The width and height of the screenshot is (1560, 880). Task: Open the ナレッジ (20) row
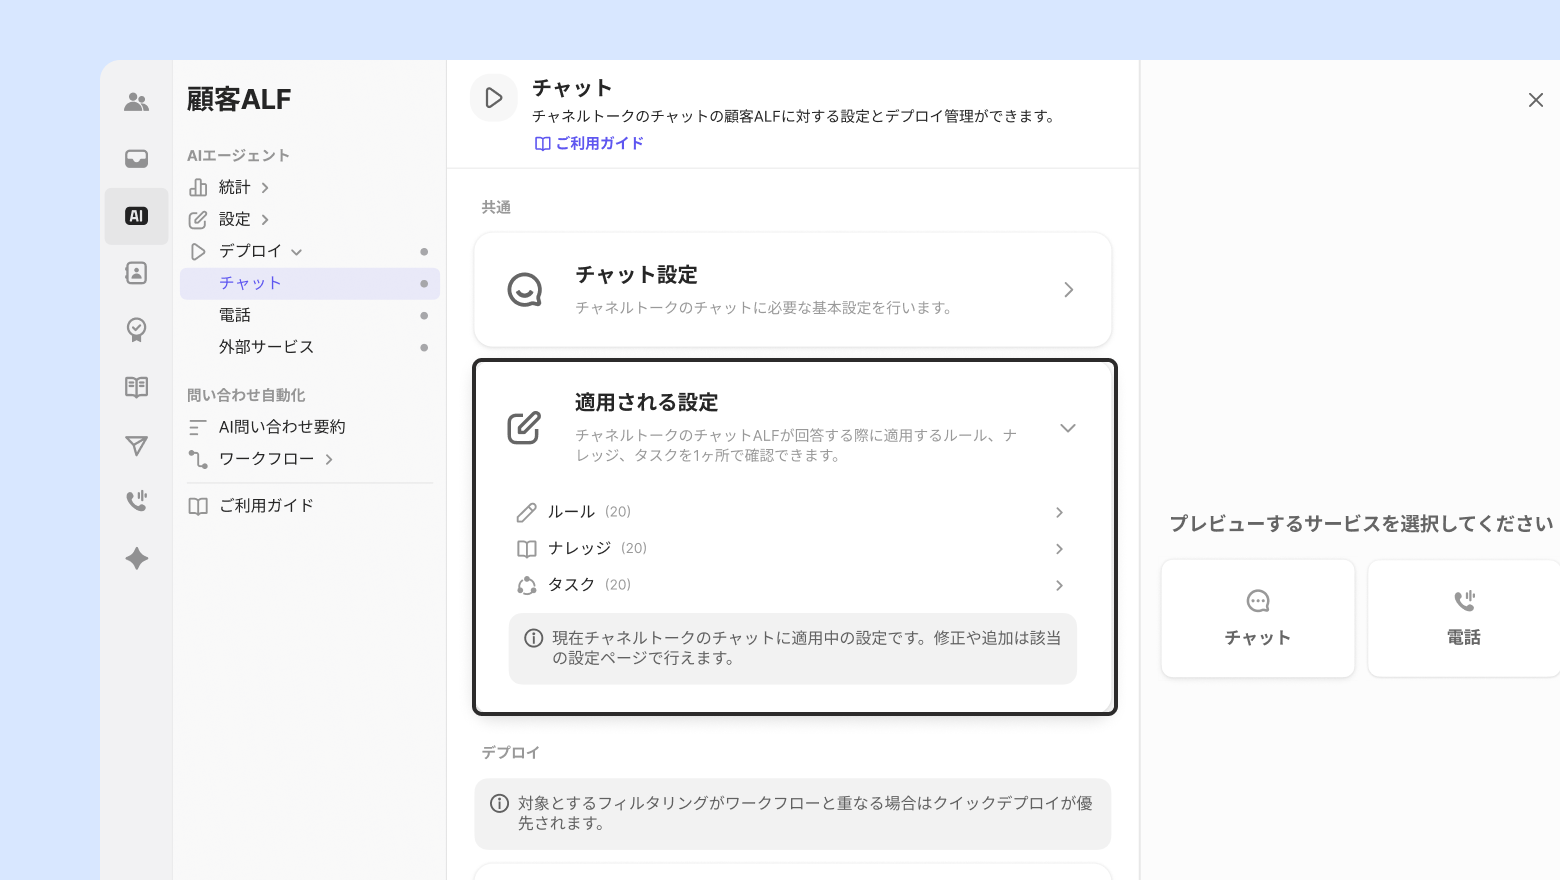tap(790, 548)
